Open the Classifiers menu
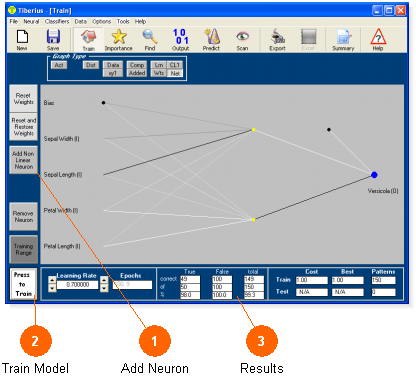This screenshot has height=378, width=416. (57, 21)
